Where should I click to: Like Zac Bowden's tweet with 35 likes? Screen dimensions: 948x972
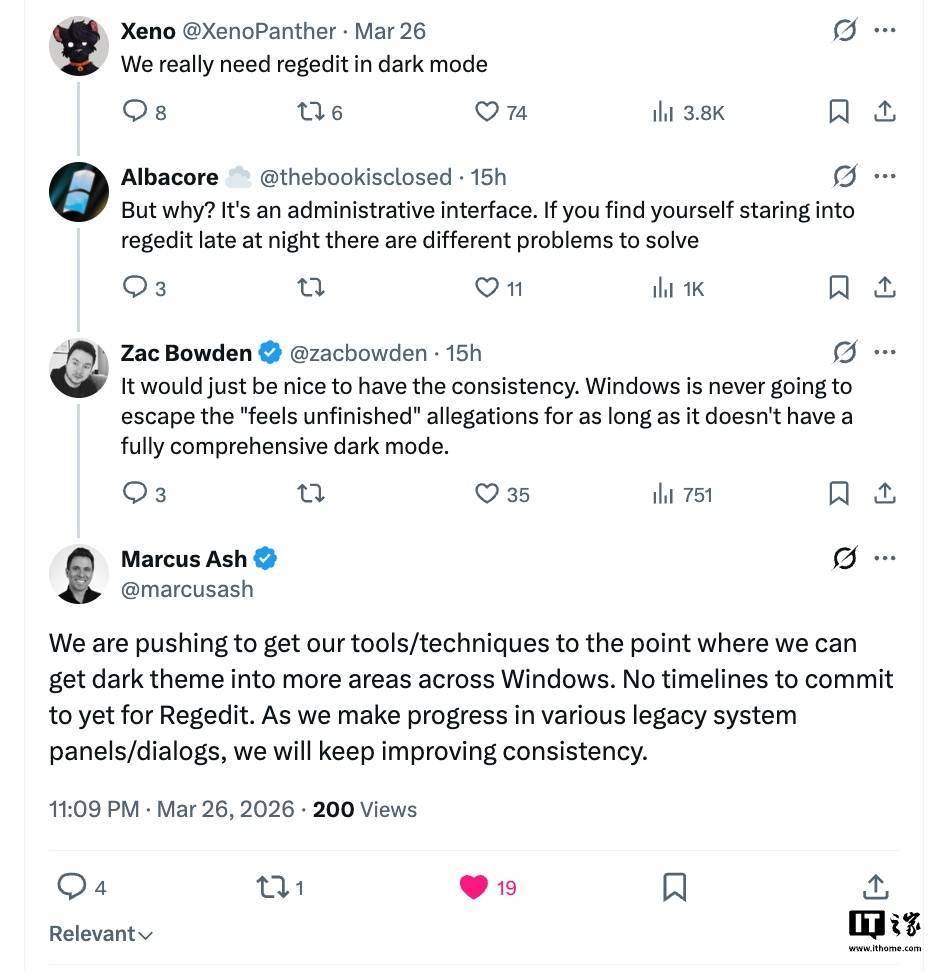tap(487, 493)
